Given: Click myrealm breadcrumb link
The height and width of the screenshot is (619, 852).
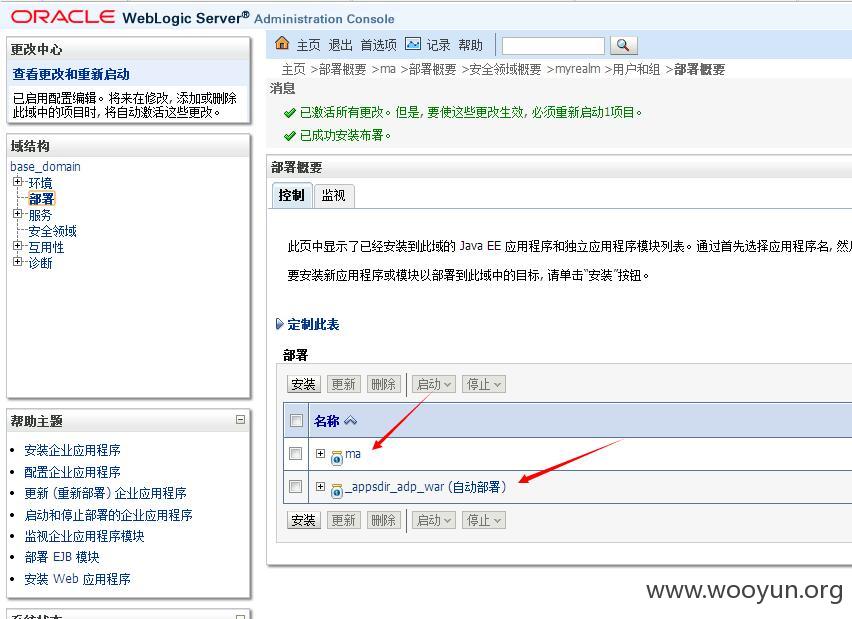Looking at the screenshot, I should [x=578, y=69].
